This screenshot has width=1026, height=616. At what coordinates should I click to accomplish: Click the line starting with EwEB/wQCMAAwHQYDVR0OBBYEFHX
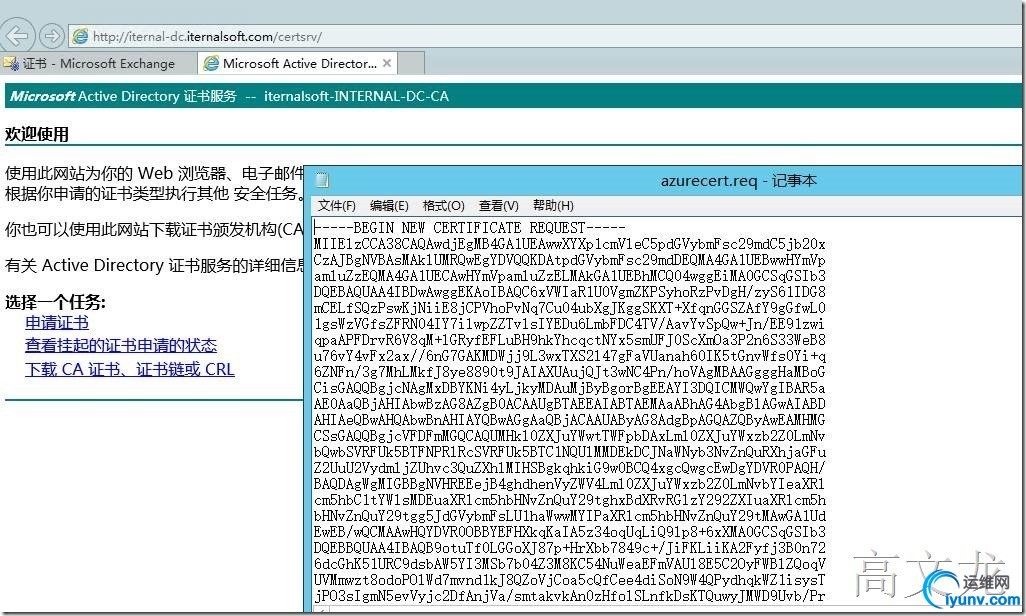click(569, 532)
